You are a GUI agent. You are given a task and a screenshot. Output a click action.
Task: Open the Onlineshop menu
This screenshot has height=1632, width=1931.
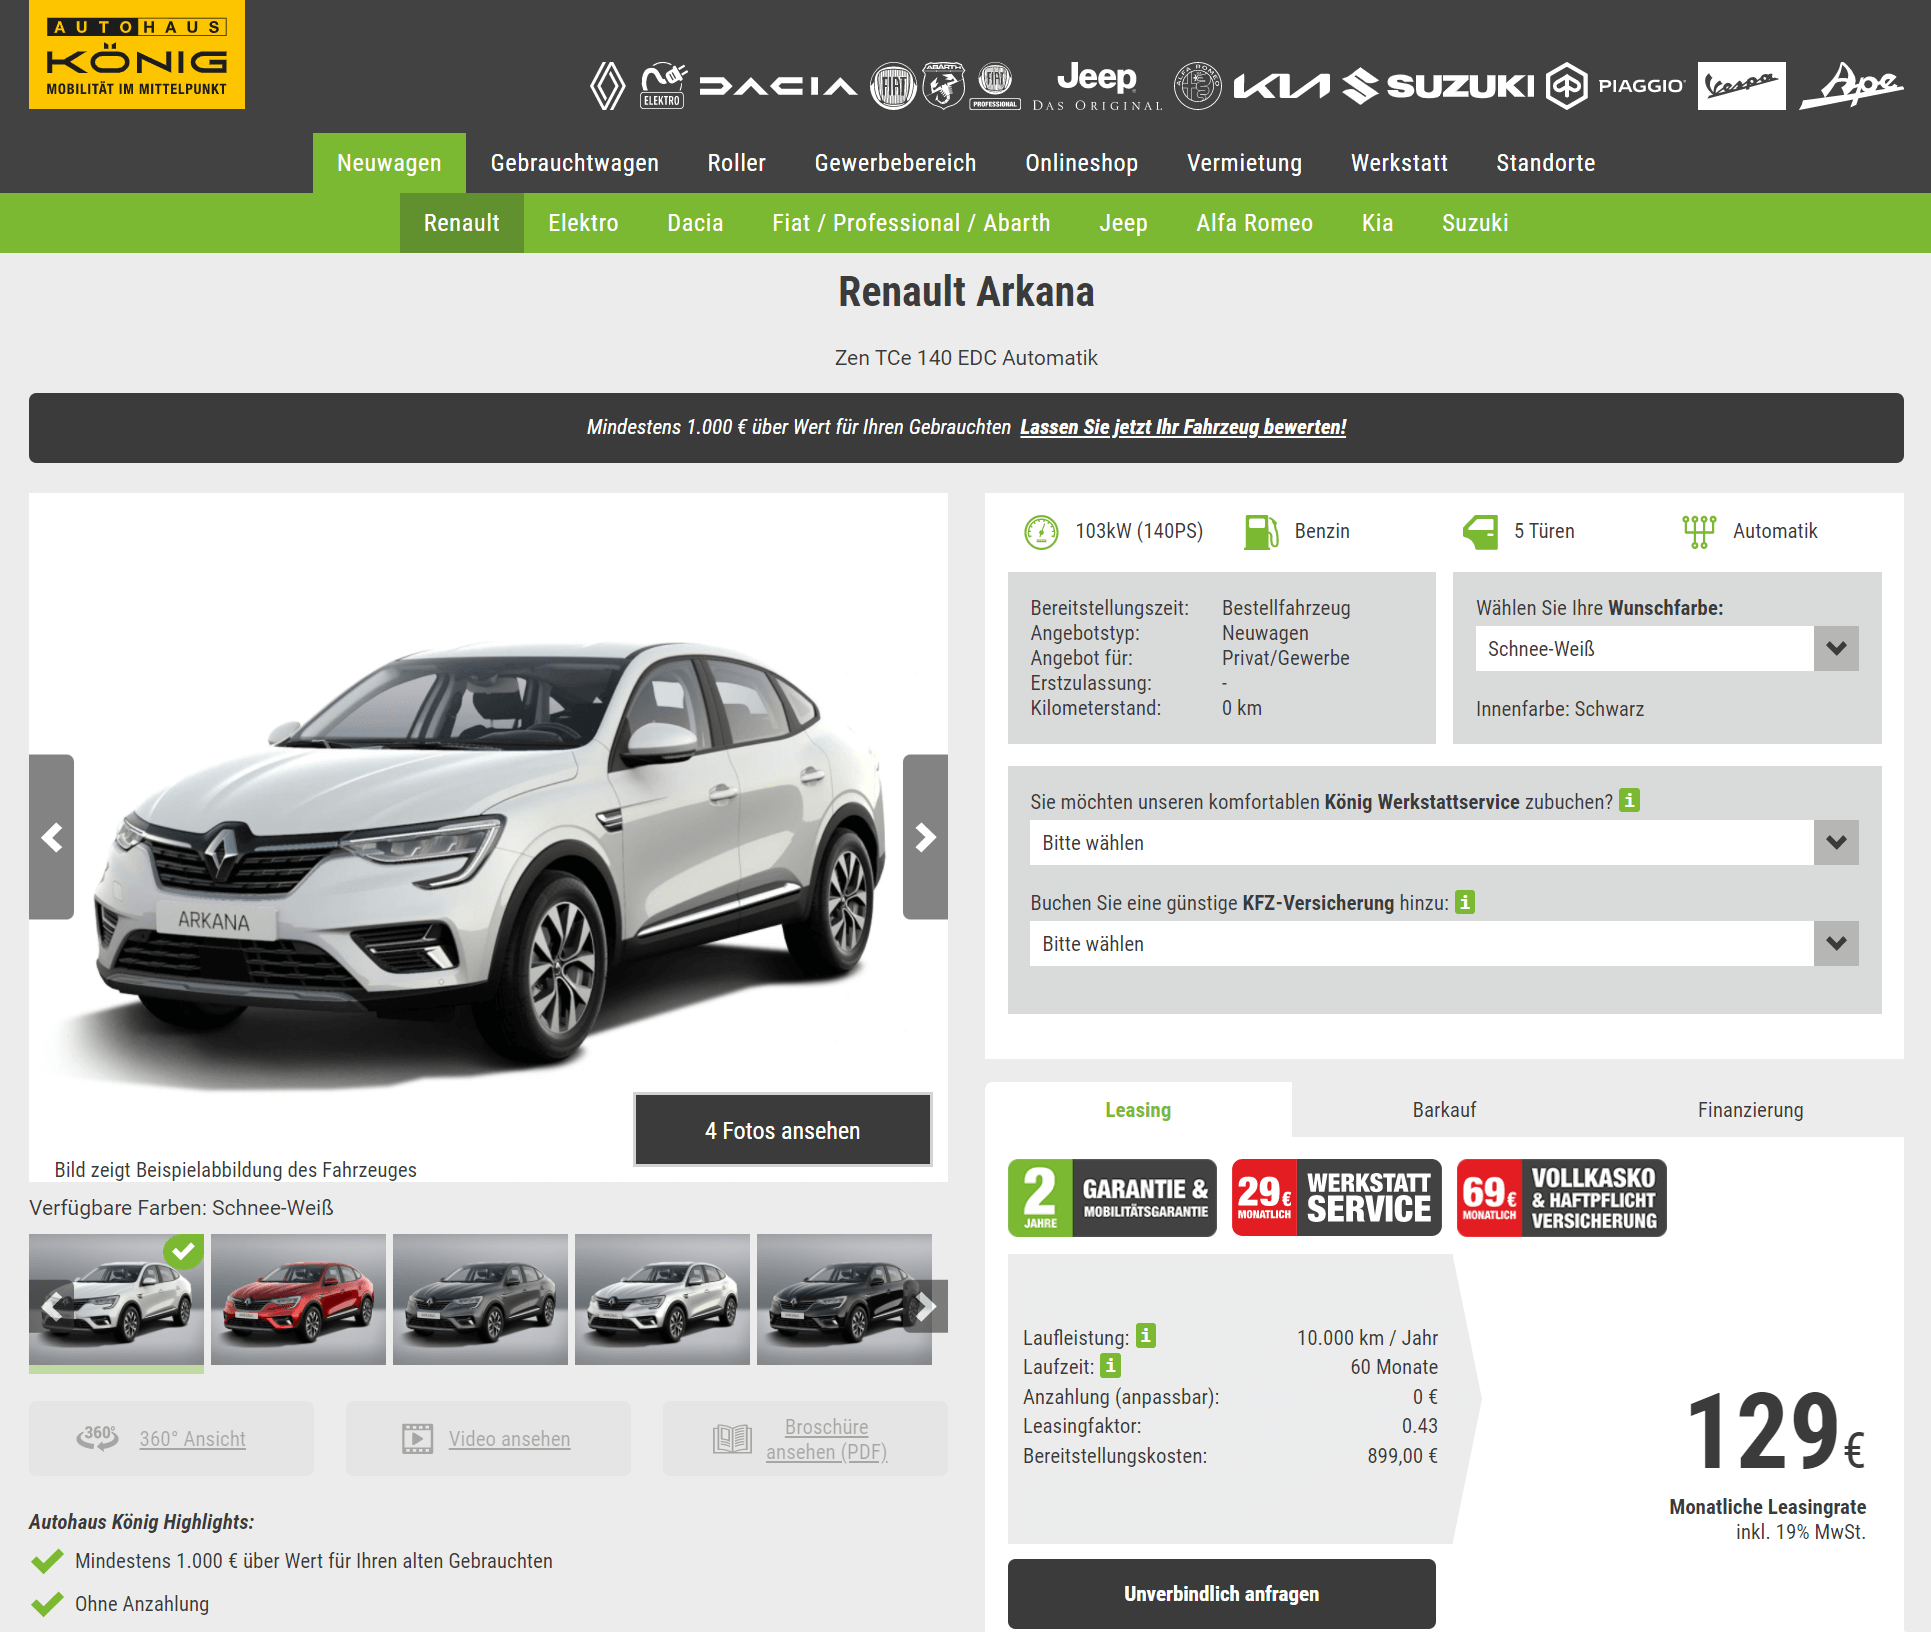(x=1082, y=163)
